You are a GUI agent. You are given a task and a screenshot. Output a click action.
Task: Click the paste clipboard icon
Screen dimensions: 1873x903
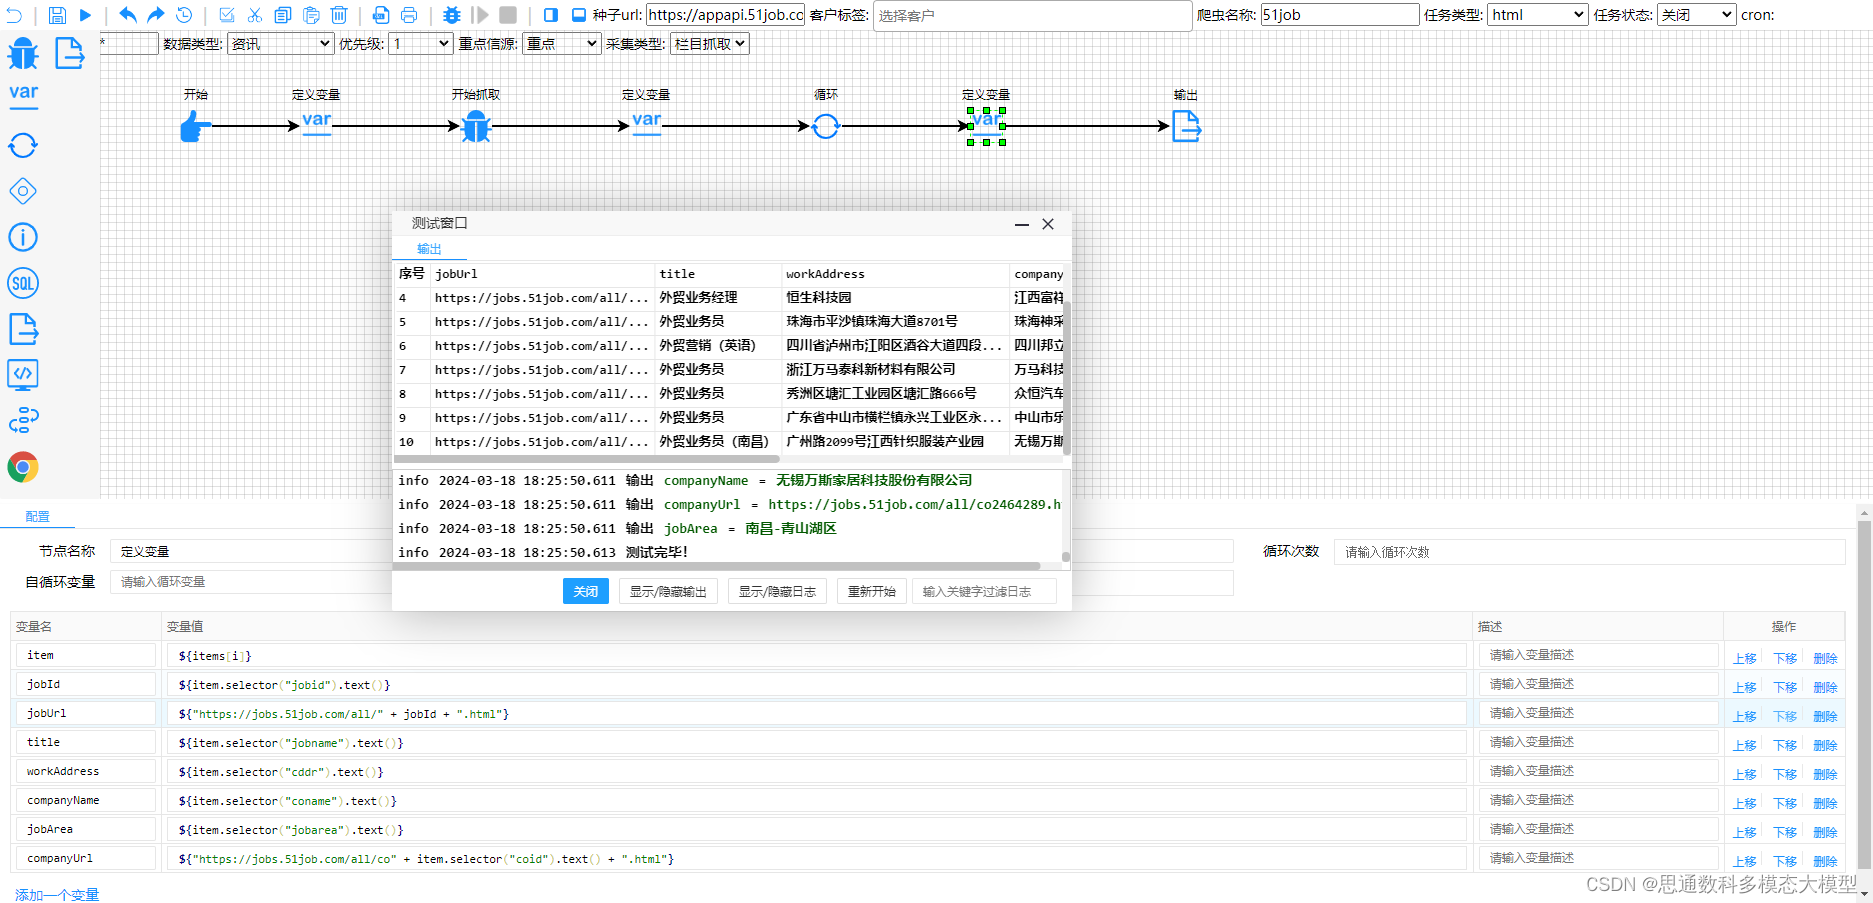[311, 15]
